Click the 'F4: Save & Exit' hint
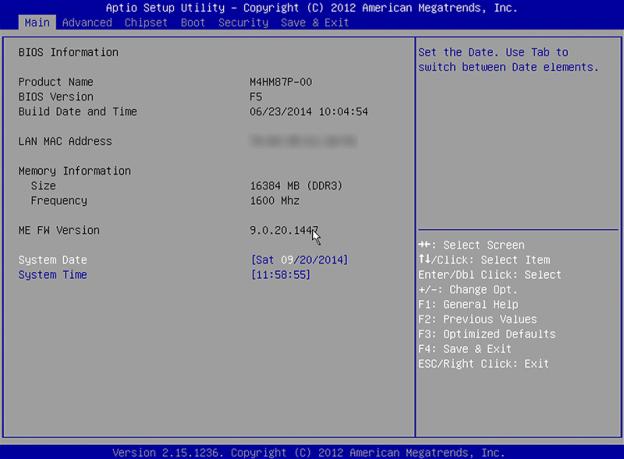Screen dimensions: 624x459 click(x=465, y=349)
